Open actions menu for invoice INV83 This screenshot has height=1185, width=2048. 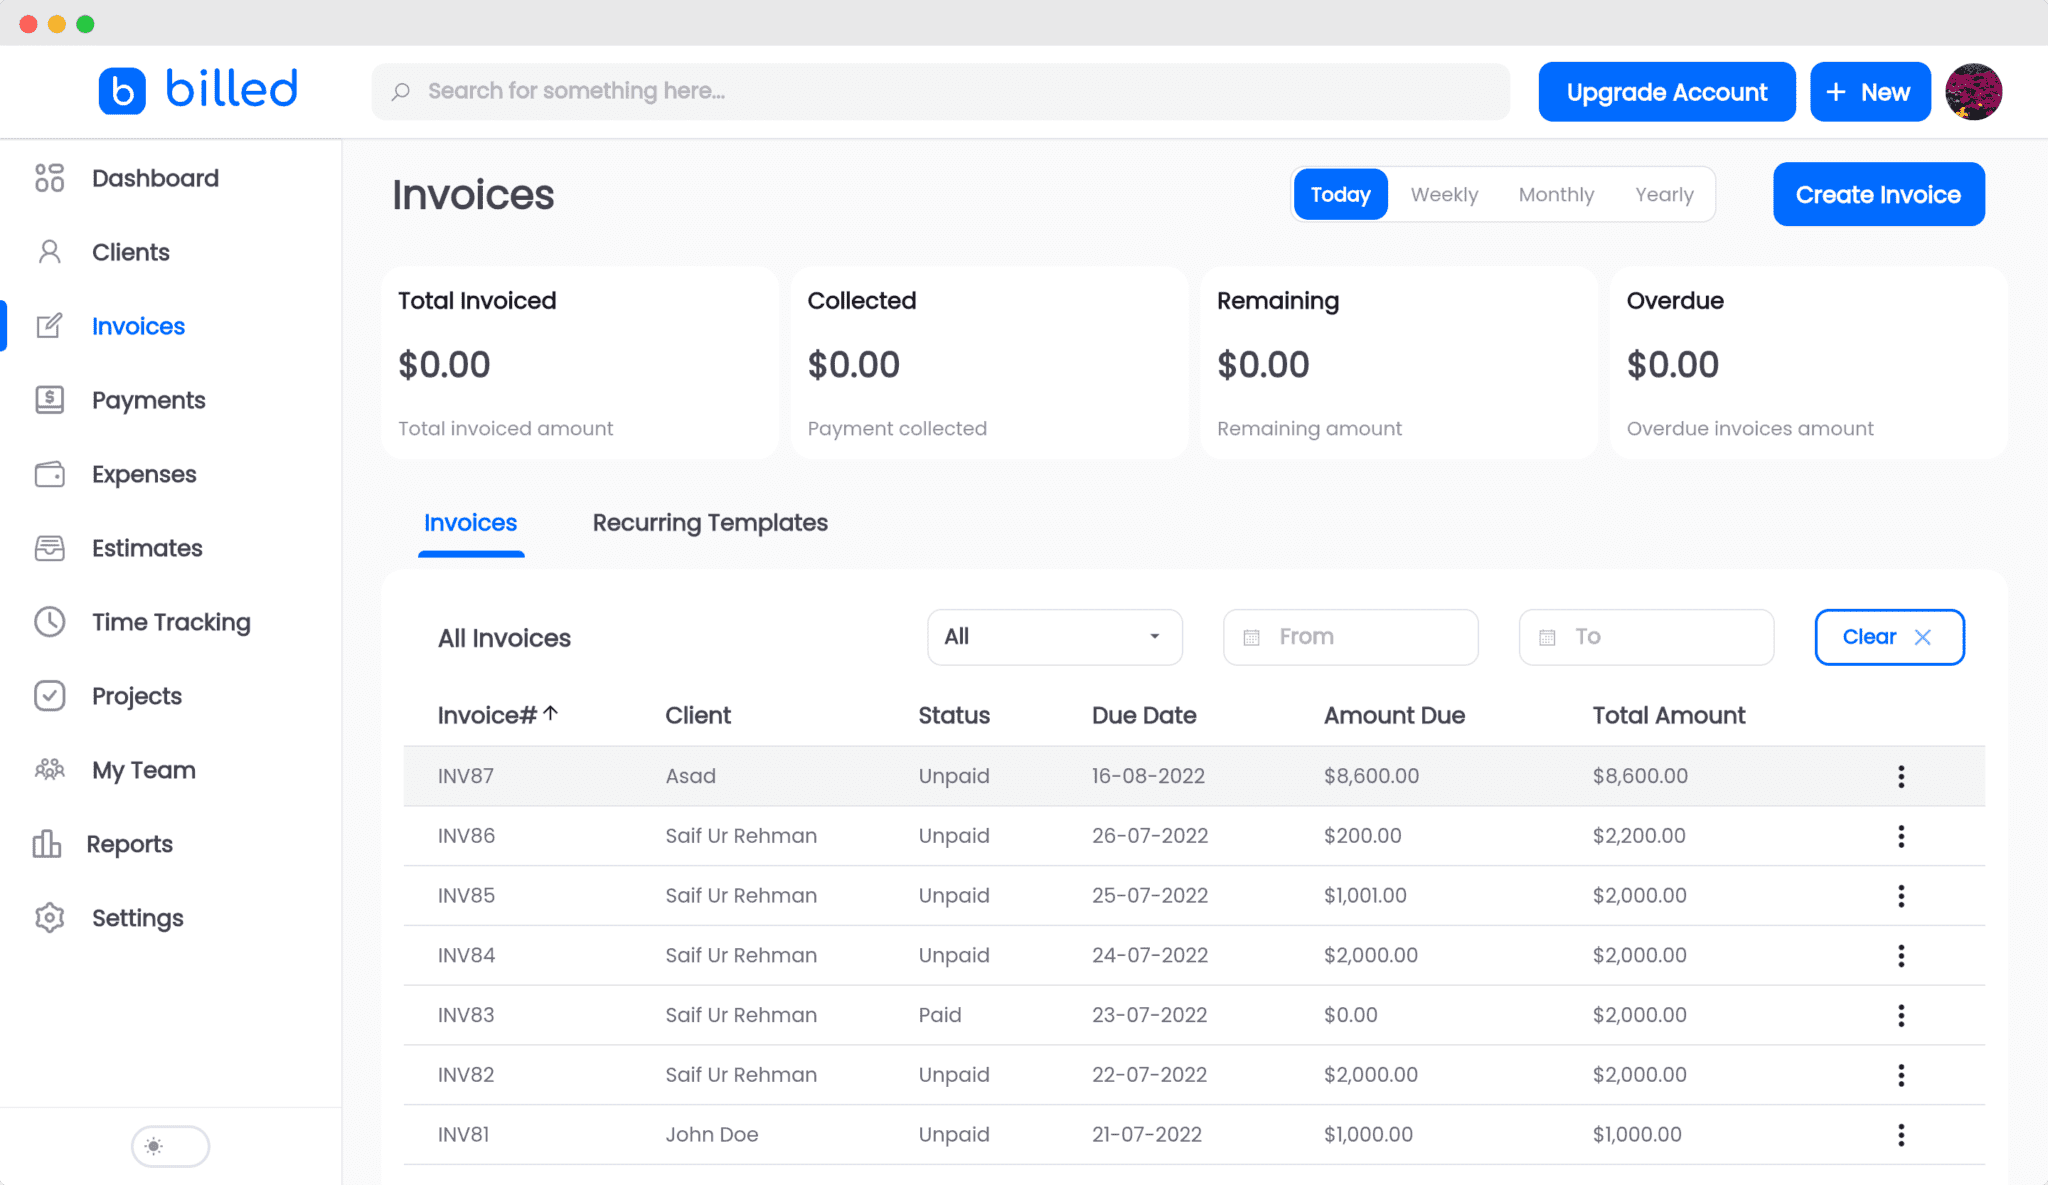pos(1901,1015)
